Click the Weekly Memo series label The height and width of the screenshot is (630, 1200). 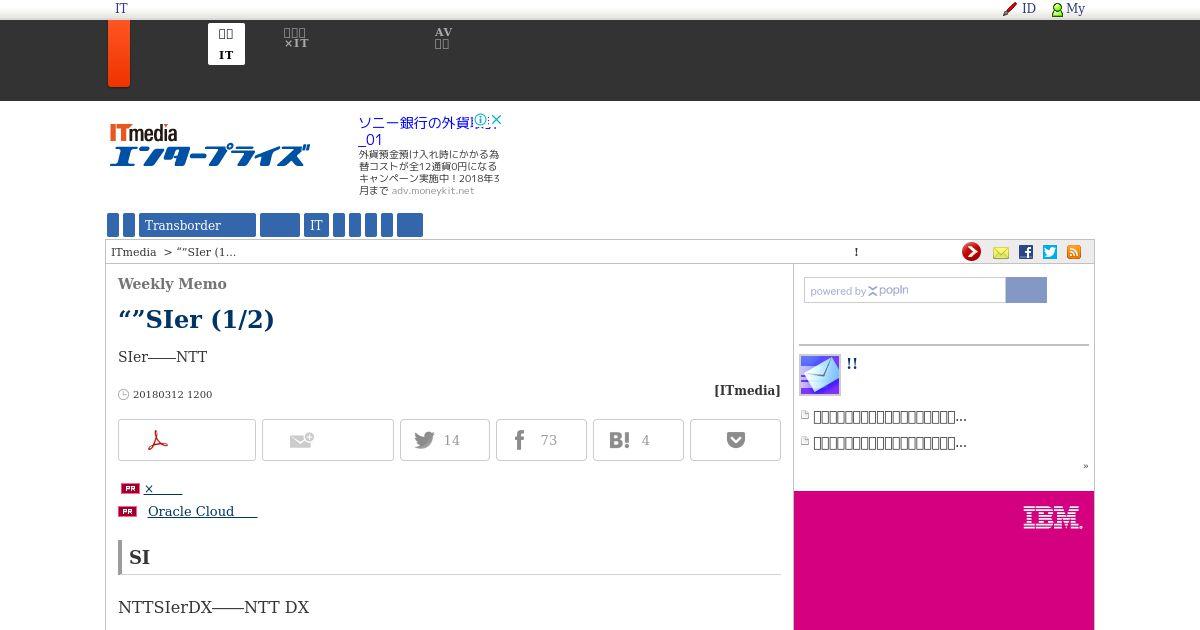coord(172,284)
